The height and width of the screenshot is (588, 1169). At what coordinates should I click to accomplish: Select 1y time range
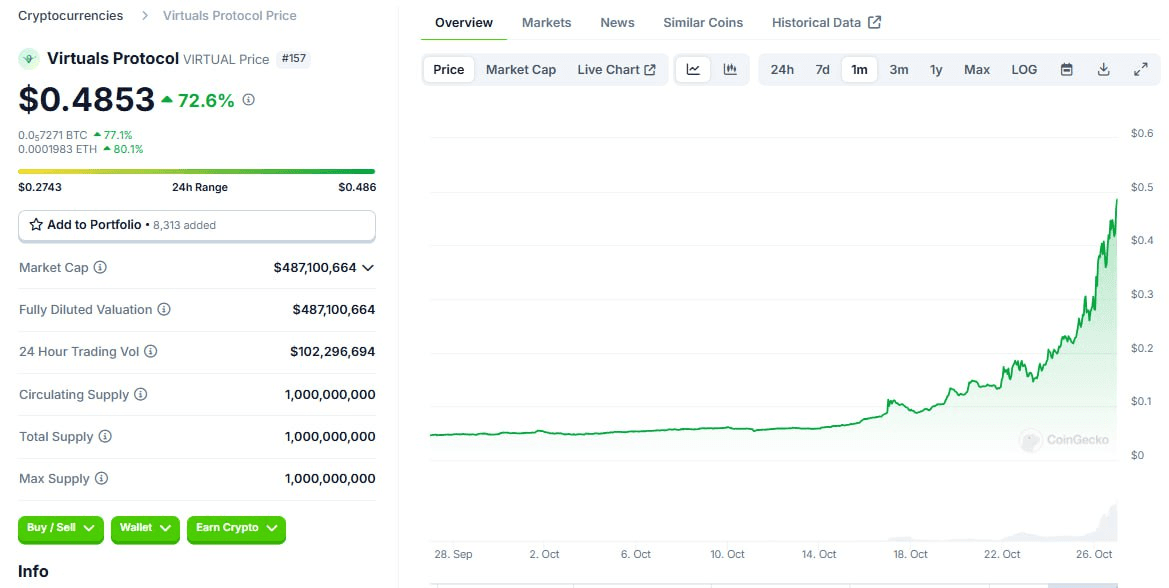[936, 69]
